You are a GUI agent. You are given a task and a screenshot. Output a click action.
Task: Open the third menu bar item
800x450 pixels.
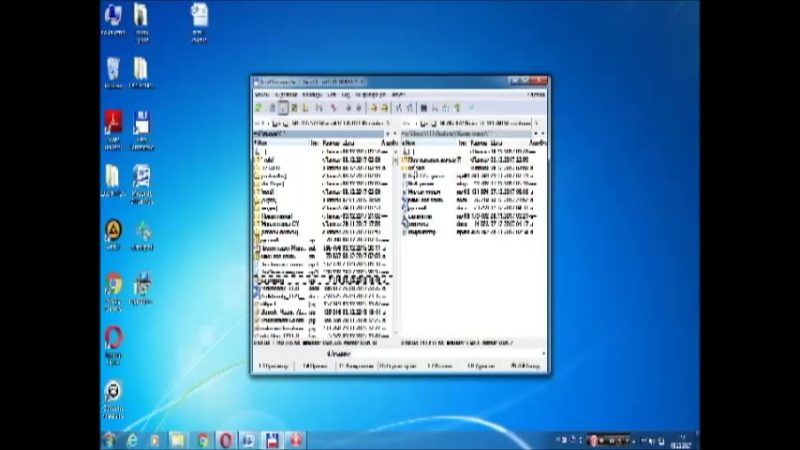[312, 95]
